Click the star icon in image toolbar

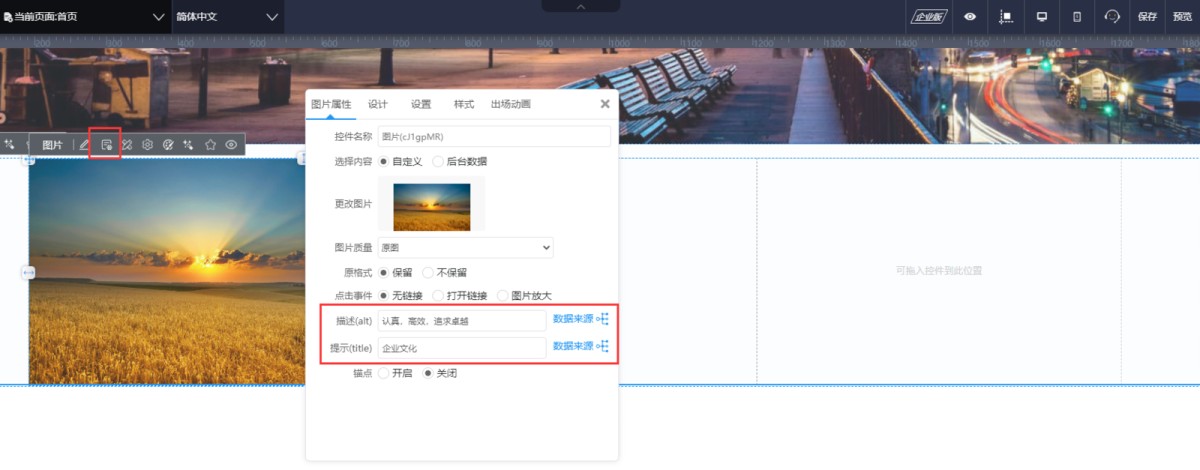pos(210,145)
